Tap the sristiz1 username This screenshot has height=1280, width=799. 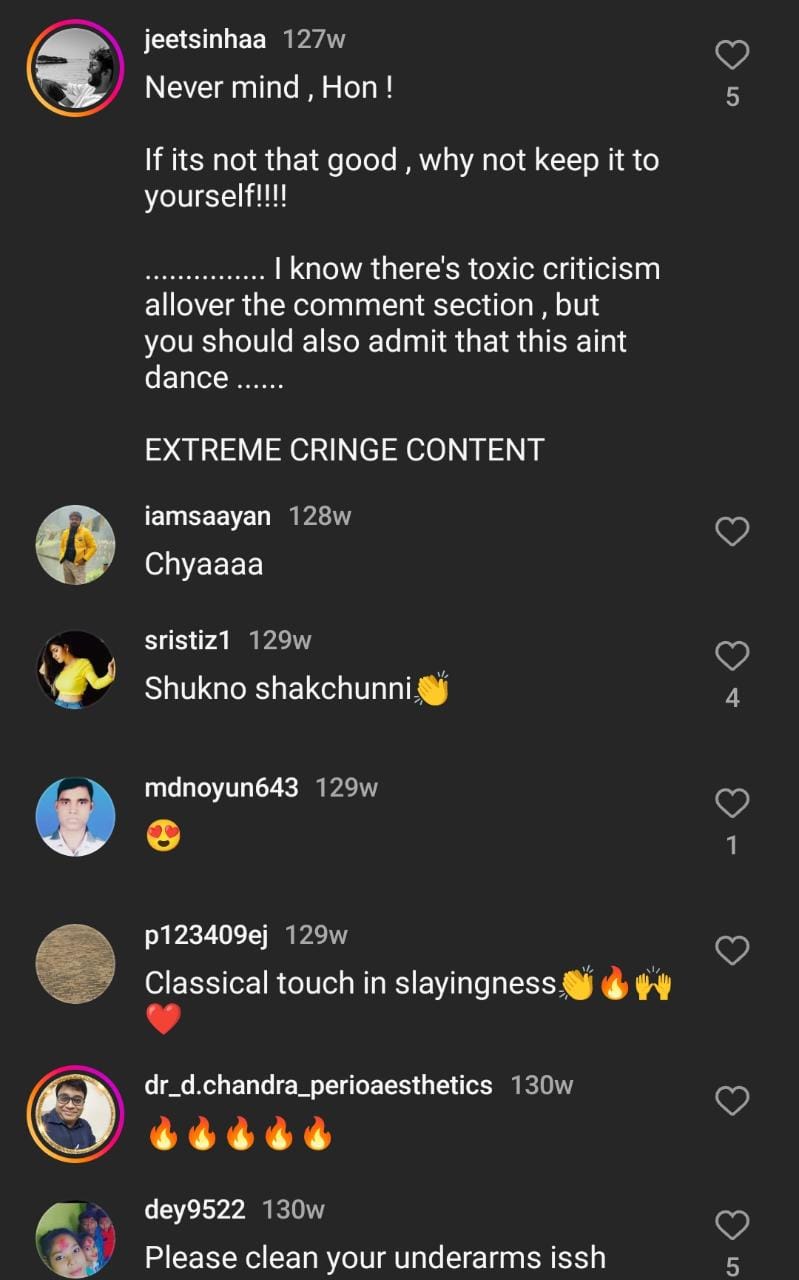[187, 640]
